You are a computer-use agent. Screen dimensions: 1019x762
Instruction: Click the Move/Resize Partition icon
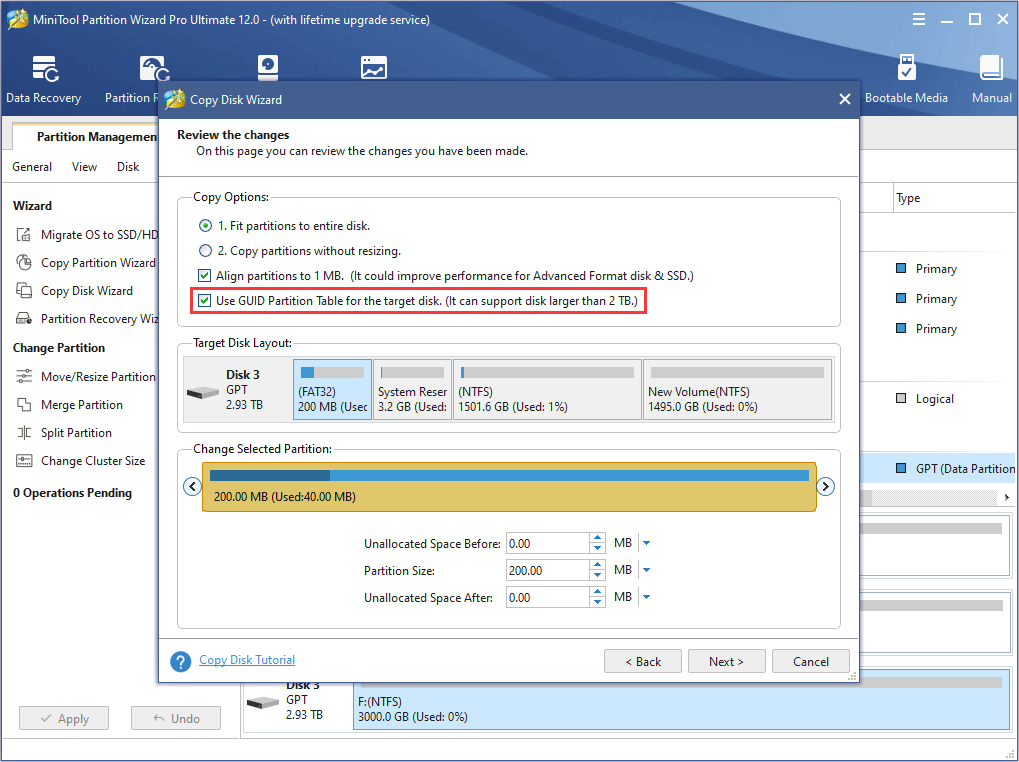click(x=23, y=376)
